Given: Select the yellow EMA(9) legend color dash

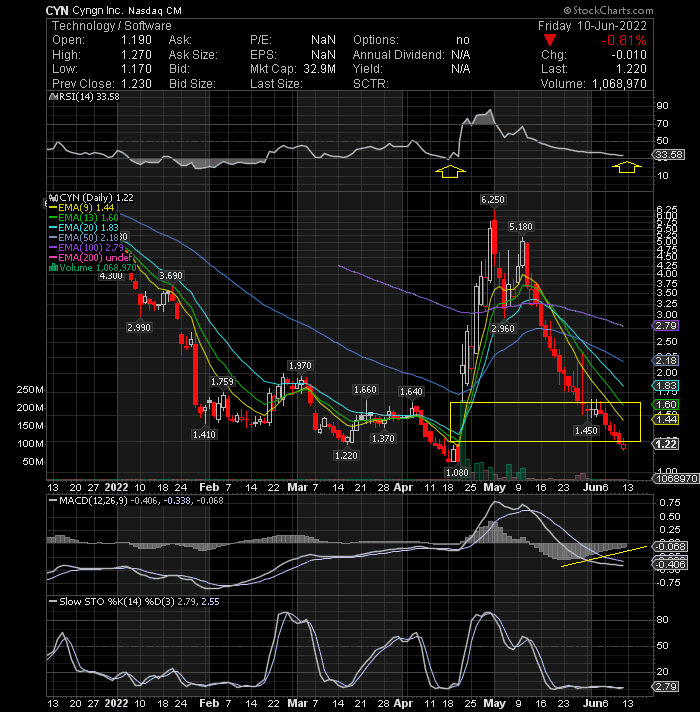Looking at the screenshot, I should [x=53, y=208].
